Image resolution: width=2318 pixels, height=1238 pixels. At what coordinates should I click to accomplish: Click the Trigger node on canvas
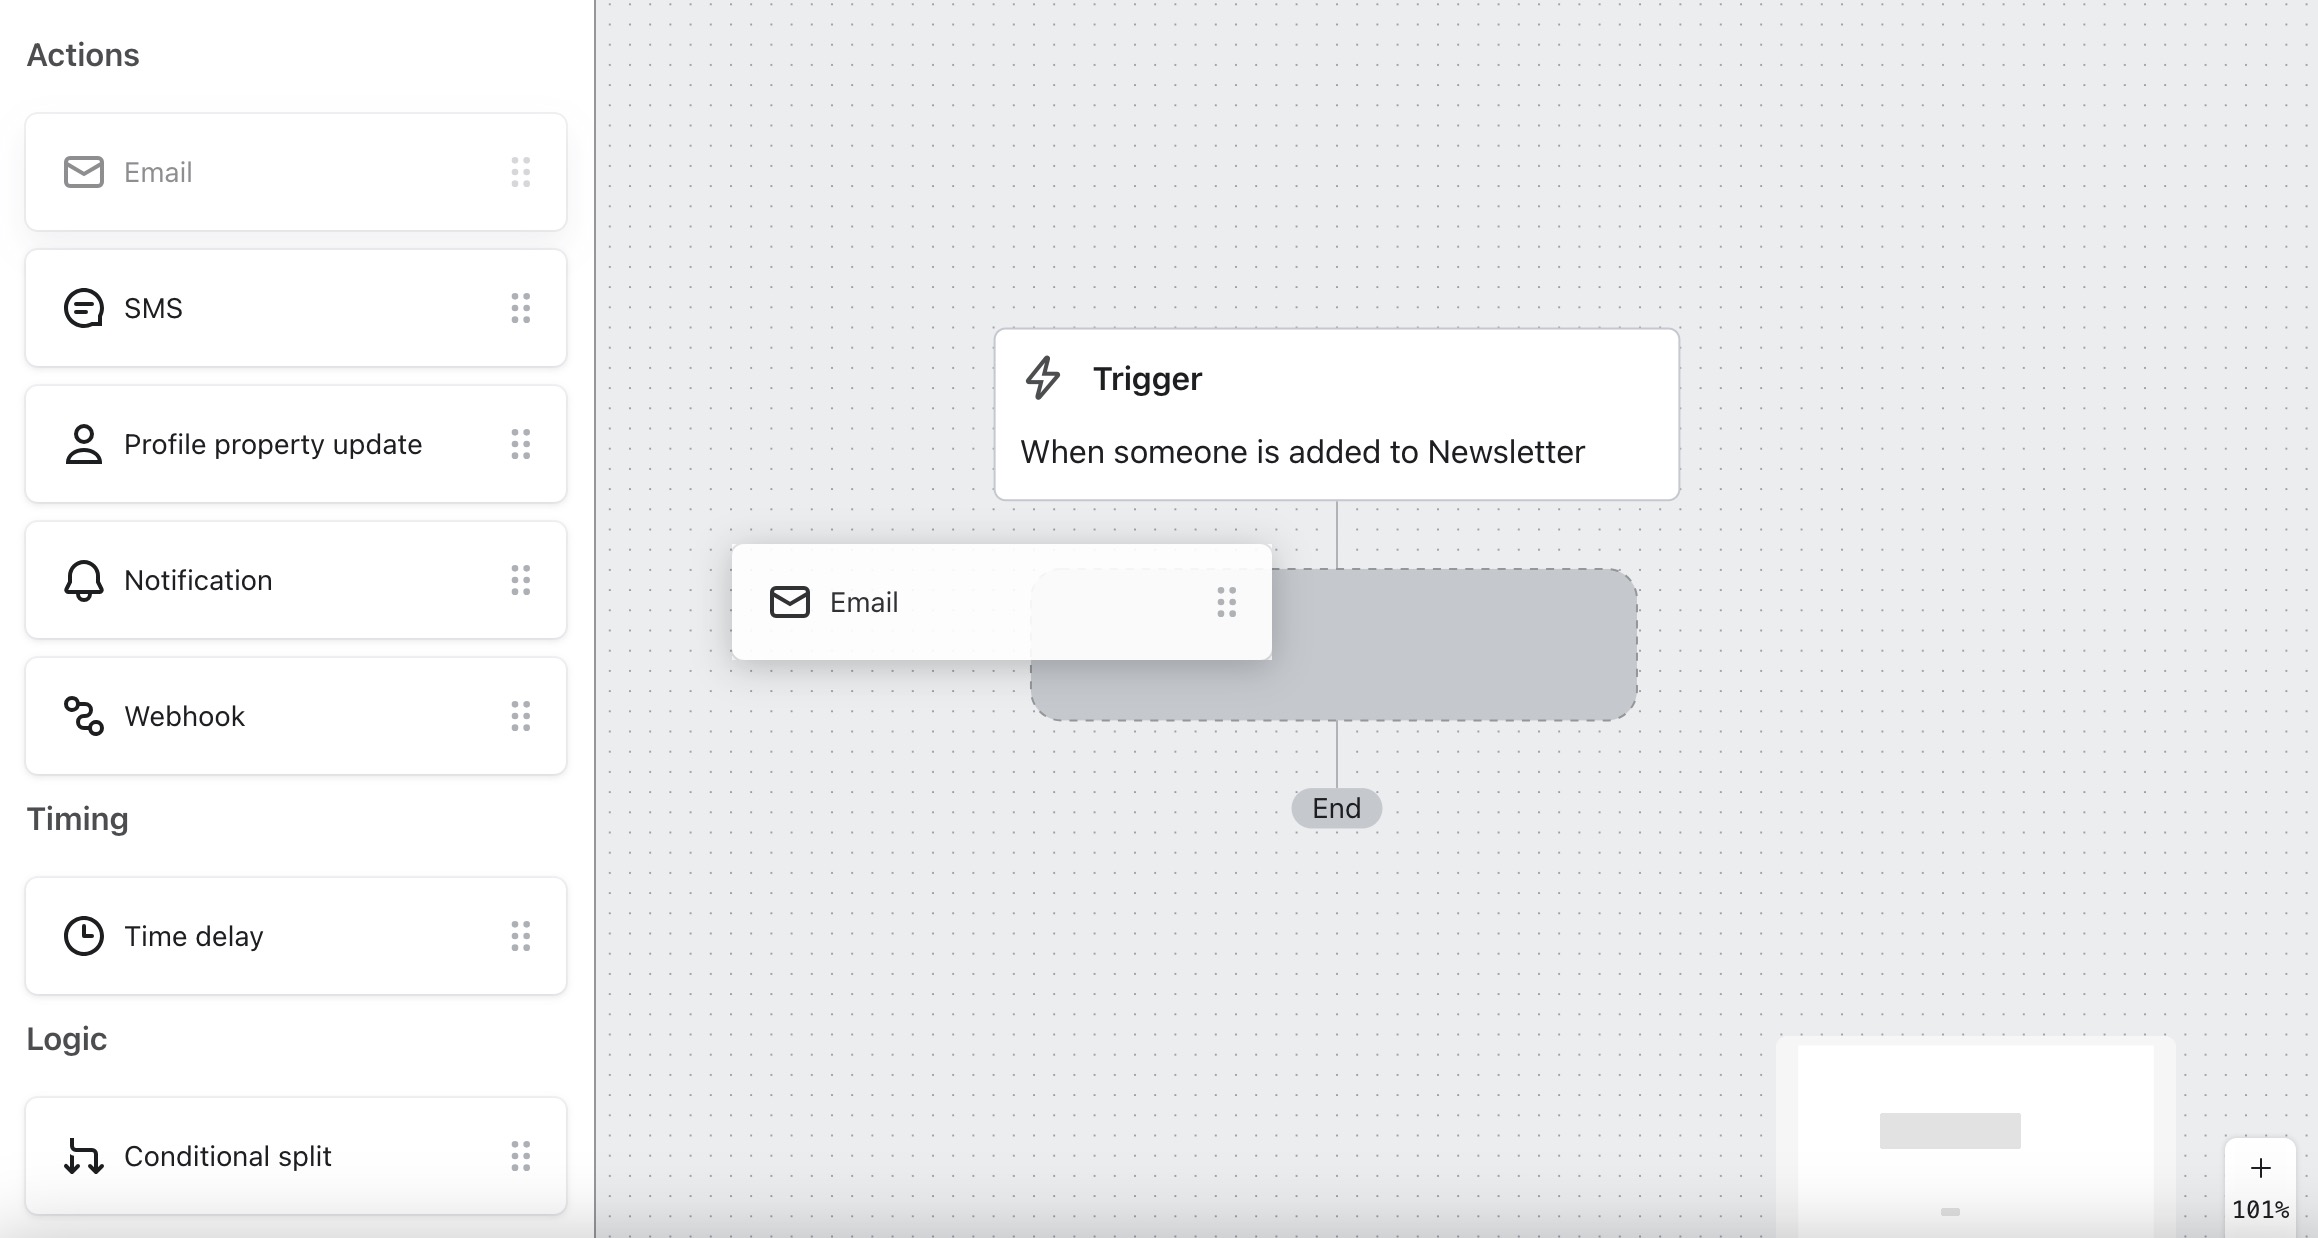coord(1335,414)
